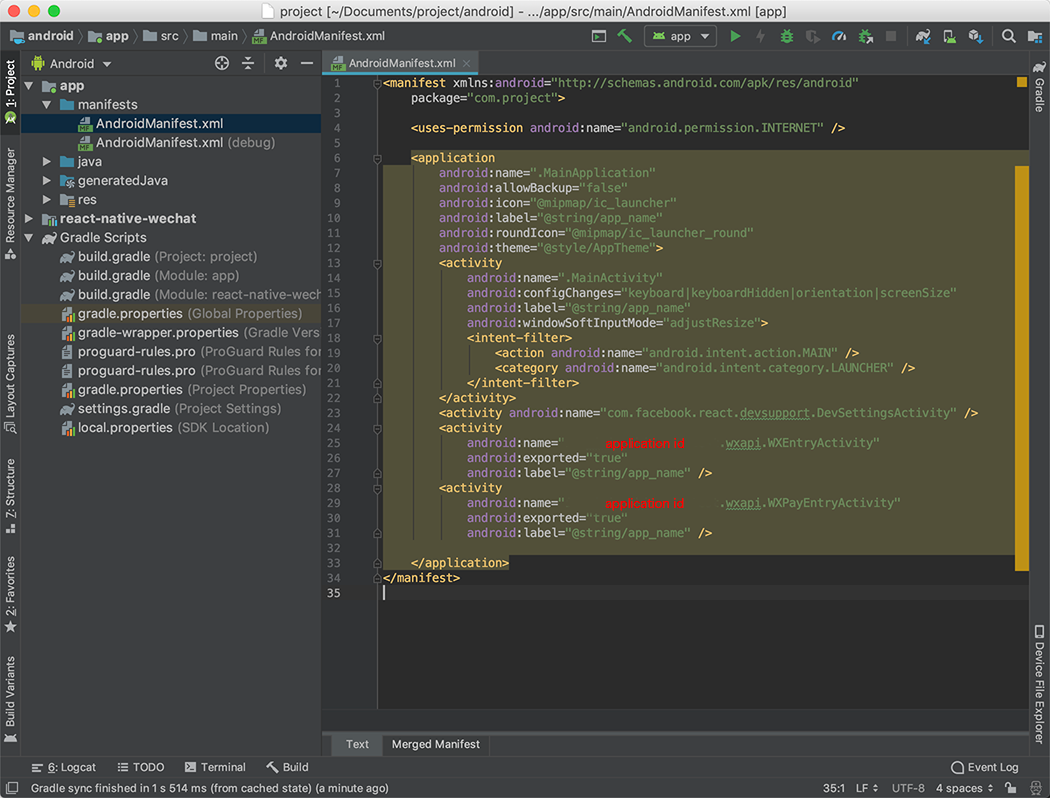The width and height of the screenshot is (1050, 798).
Task: Open the app run configuration dropdown
Action: click(680, 36)
